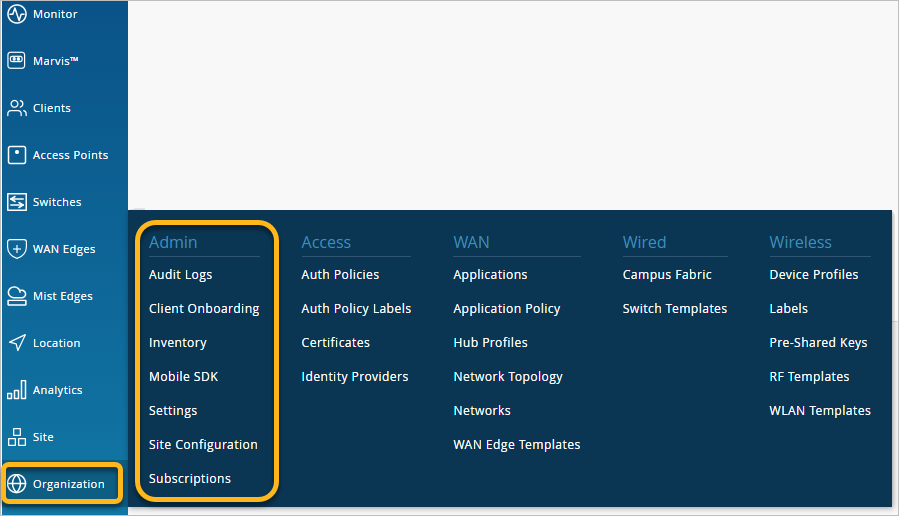The width and height of the screenshot is (899, 516).
Task: Click the Monitor heartbeat icon
Action: pyautogui.click(x=16, y=14)
